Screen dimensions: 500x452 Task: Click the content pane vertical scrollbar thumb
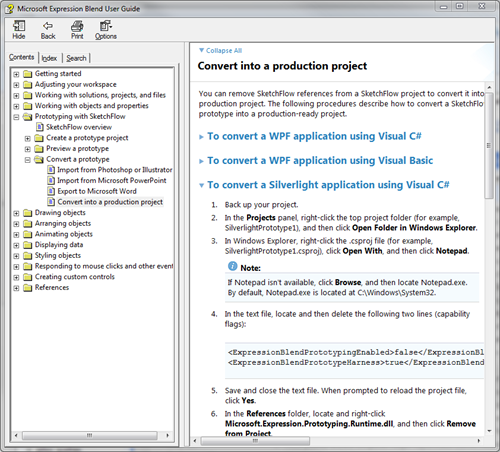489,145
